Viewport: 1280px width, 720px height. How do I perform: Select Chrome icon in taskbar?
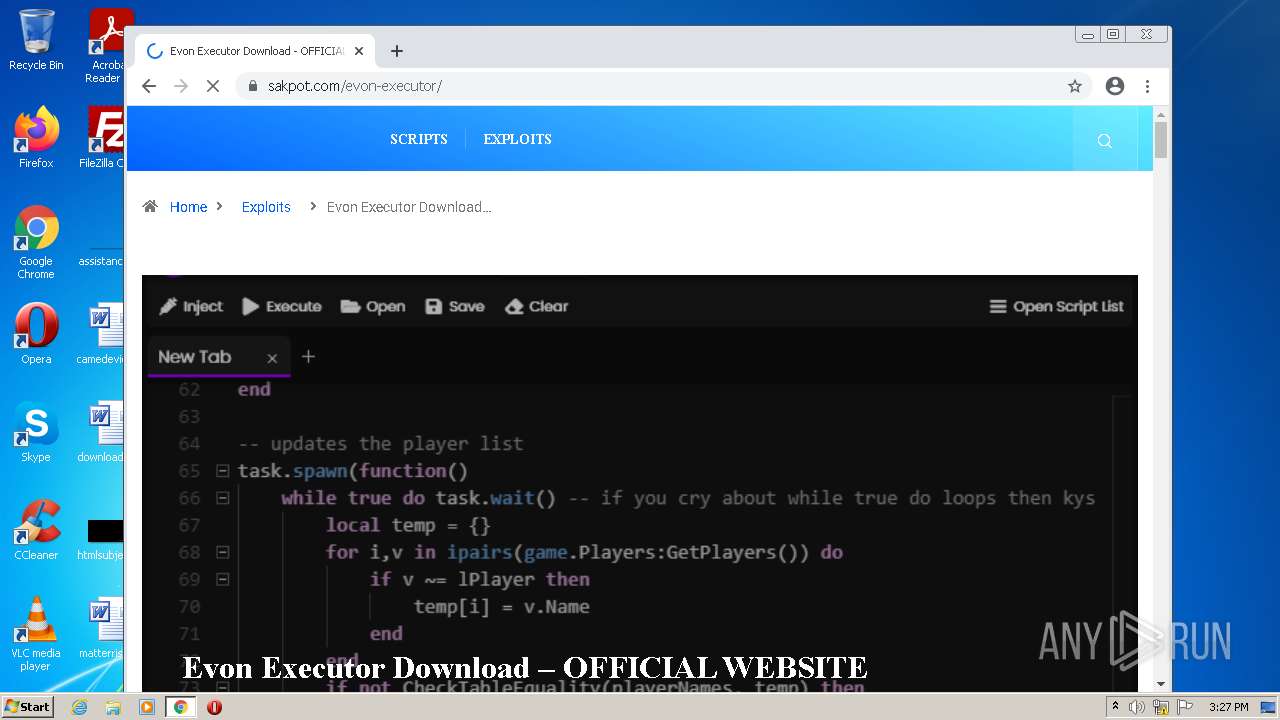pos(181,707)
